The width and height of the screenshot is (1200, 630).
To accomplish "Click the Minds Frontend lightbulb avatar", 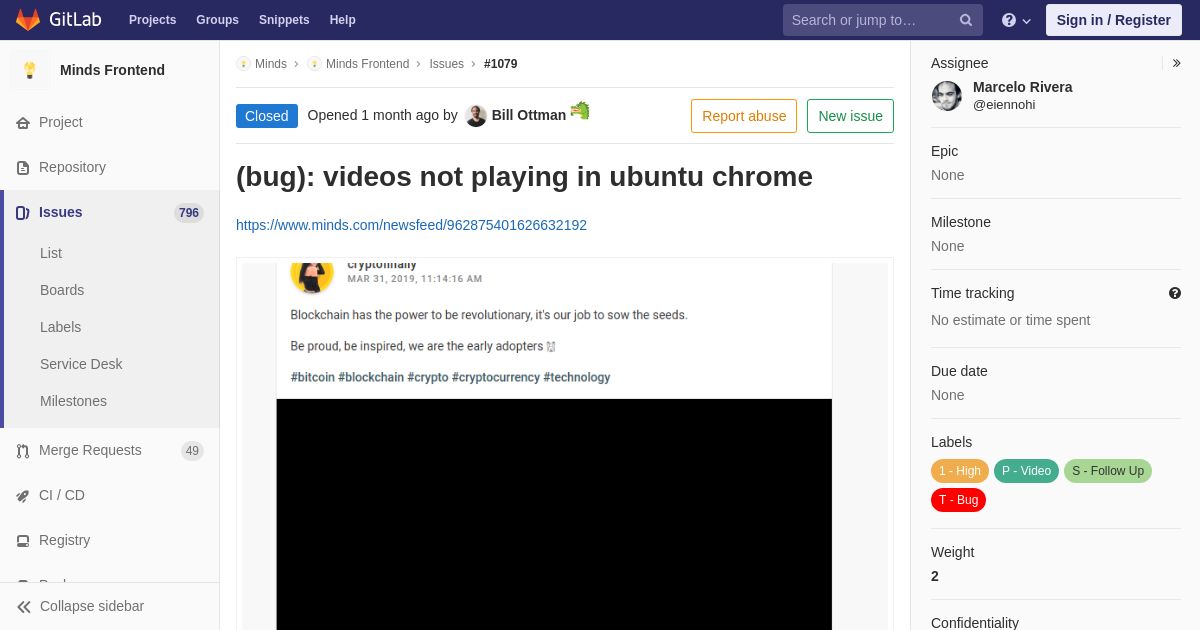I will pos(30,70).
